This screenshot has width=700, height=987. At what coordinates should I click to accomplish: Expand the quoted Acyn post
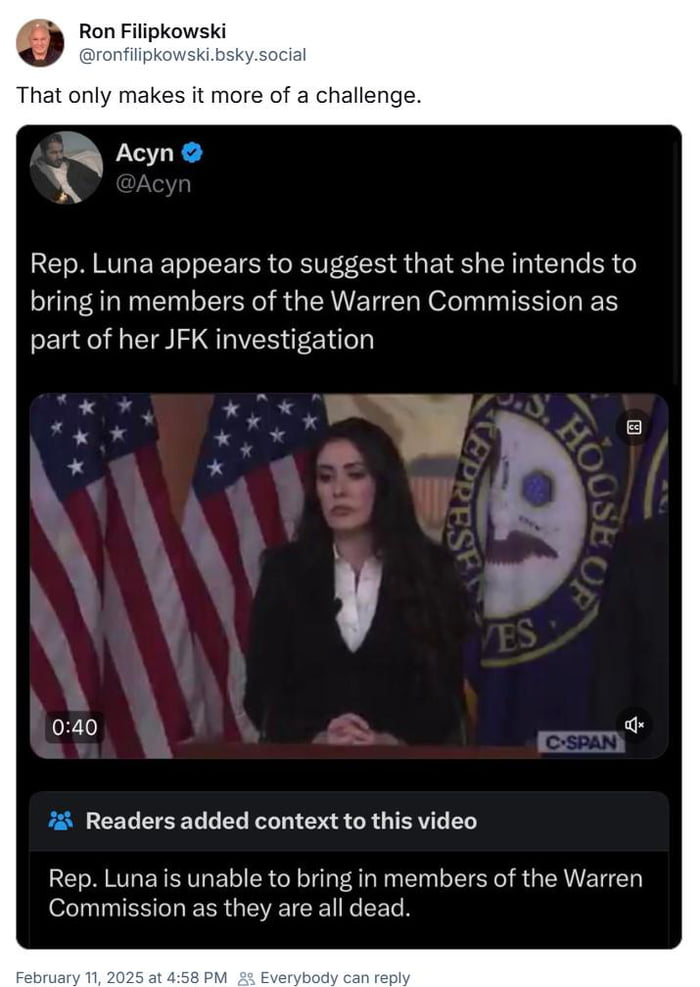click(x=350, y=300)
